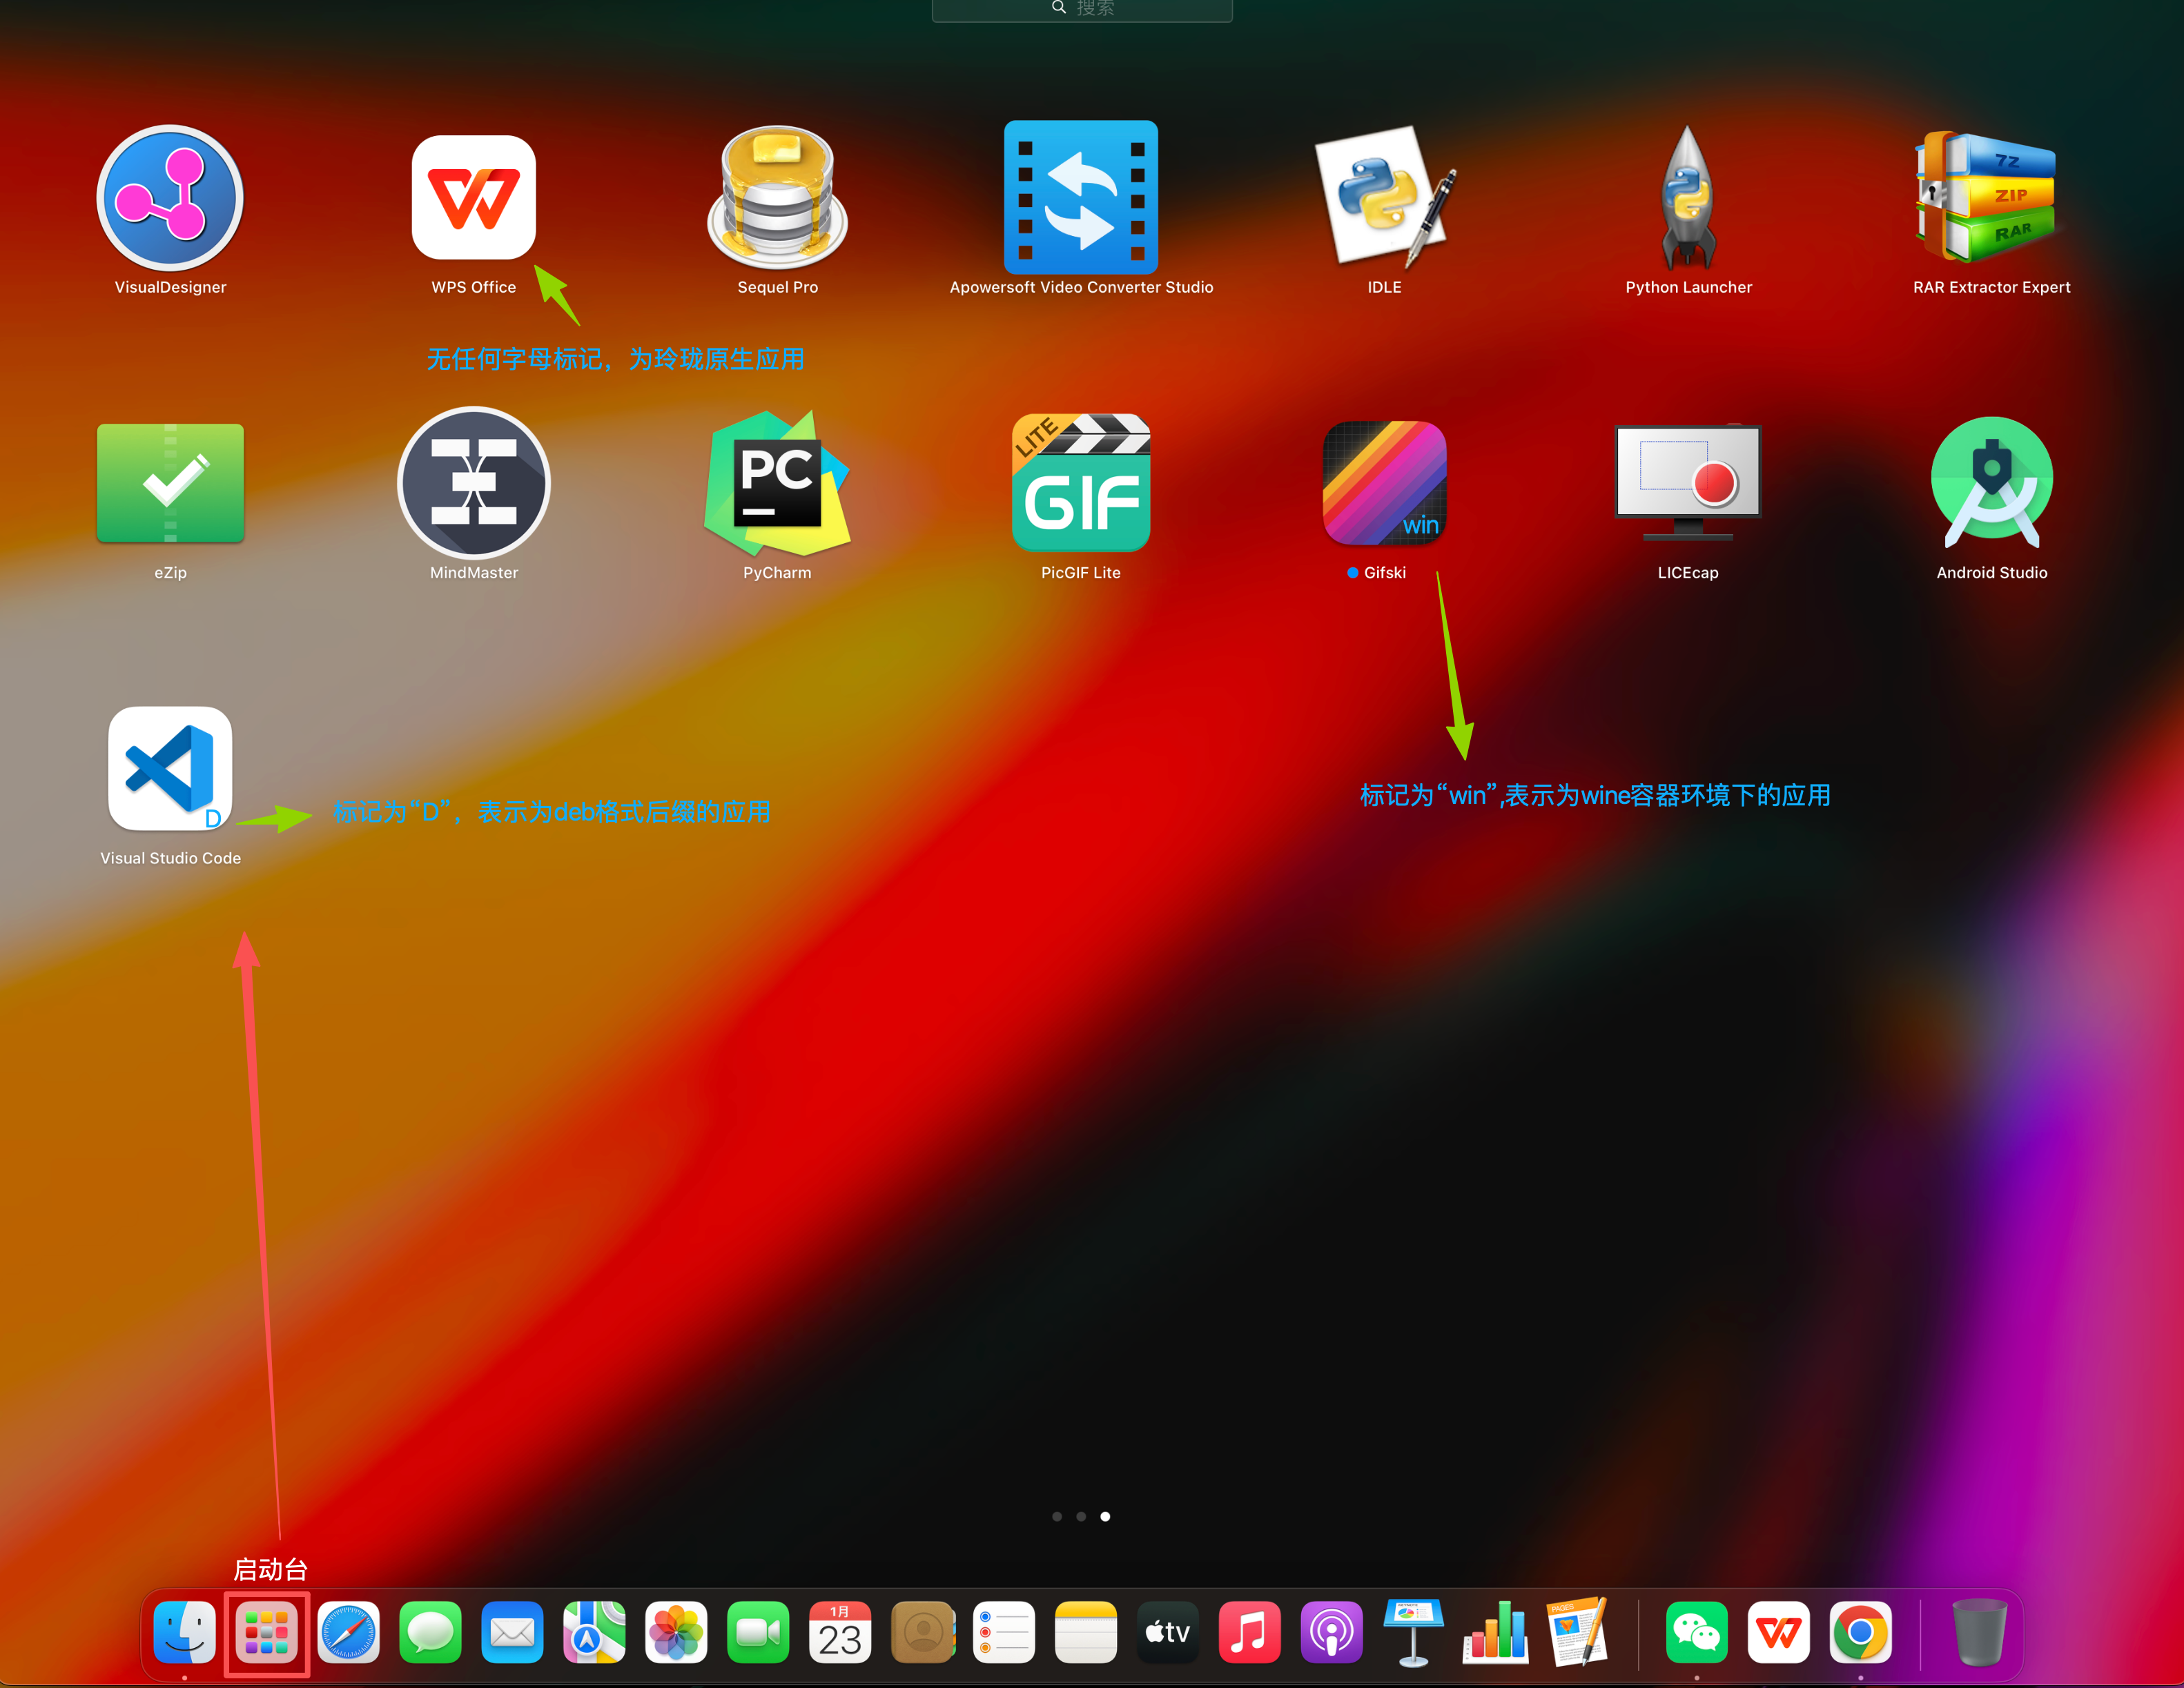Screen dimensions: 2184x1688
Task: Launch Sequel Pro from the launchpad
Action: [777, 198]
